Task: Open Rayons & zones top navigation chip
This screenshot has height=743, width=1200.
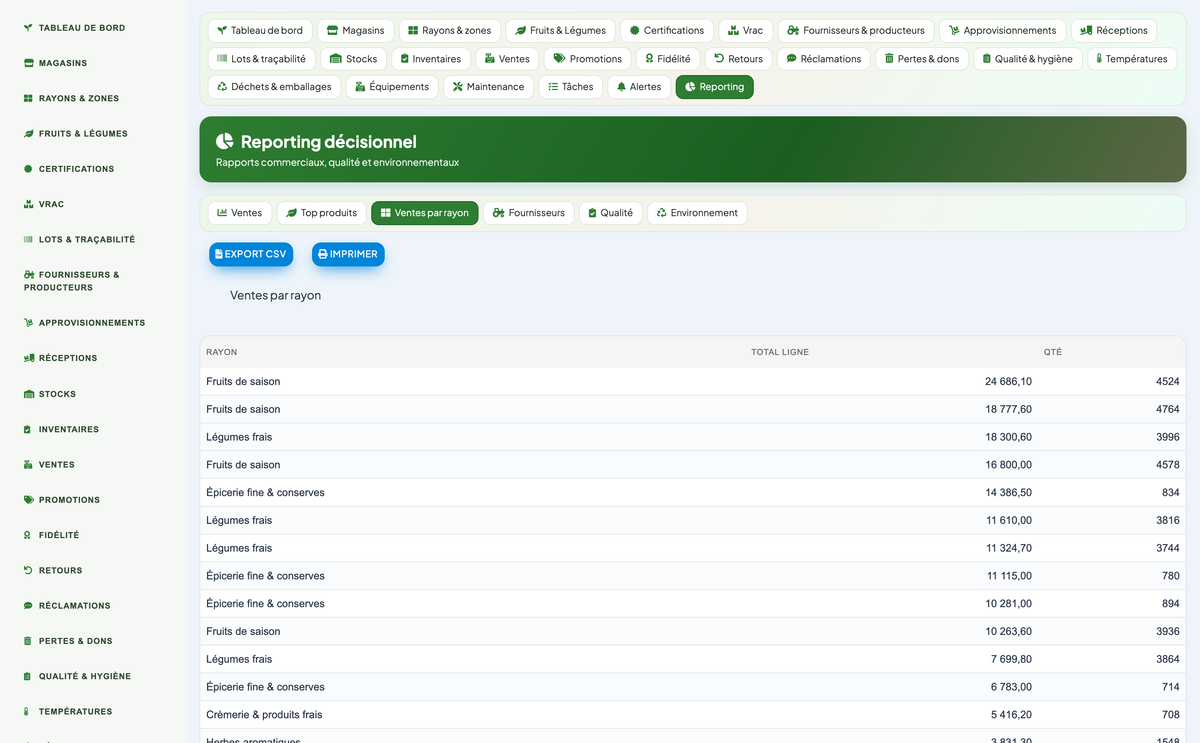Action: (x=450, y=31)
